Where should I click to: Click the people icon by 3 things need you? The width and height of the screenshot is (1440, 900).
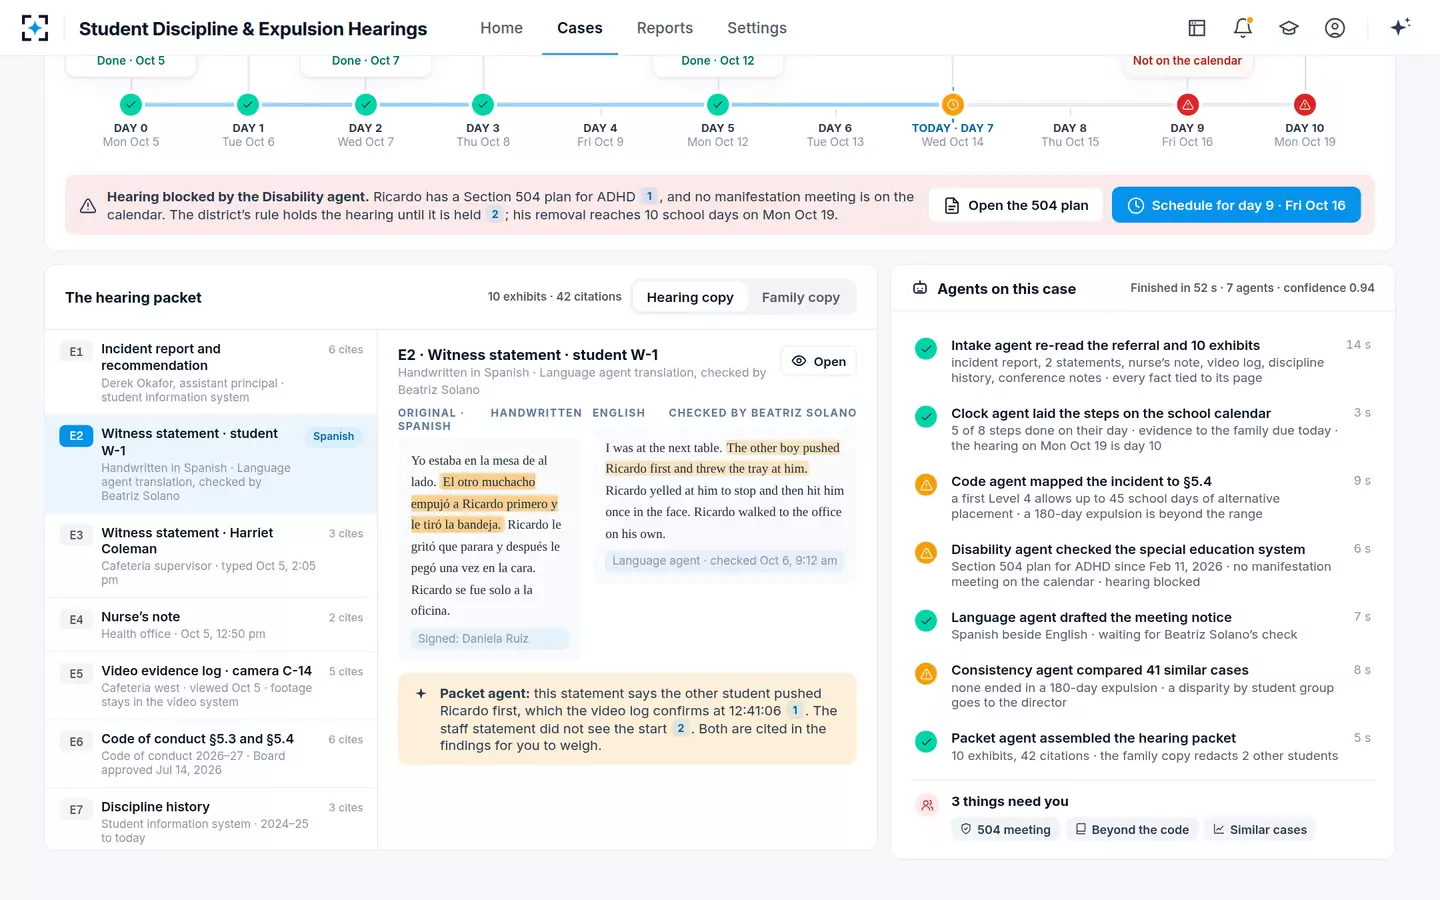tap(927, 804)
